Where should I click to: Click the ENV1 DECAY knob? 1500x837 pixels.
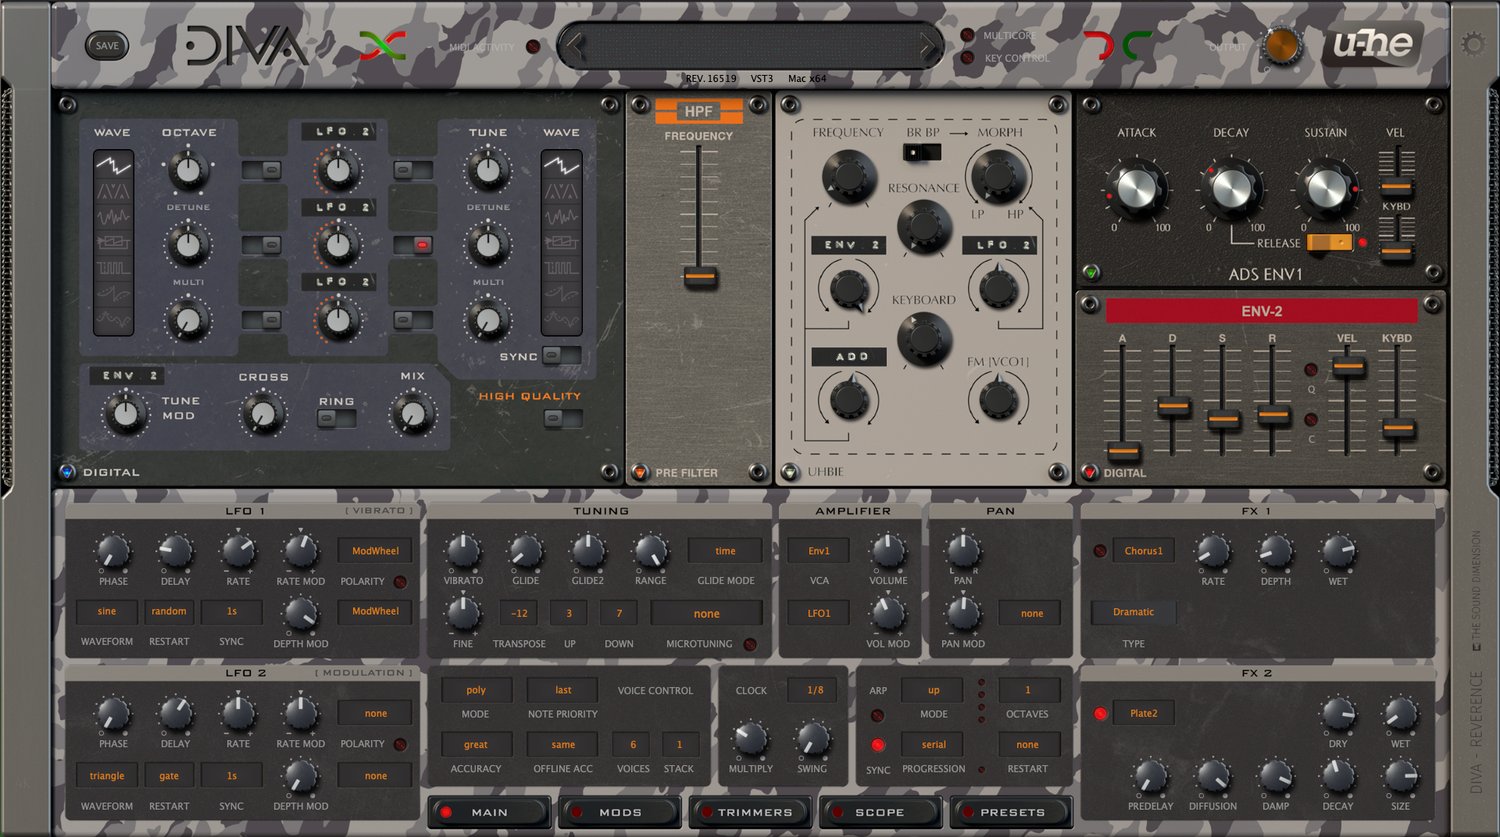click(1231, 189)
